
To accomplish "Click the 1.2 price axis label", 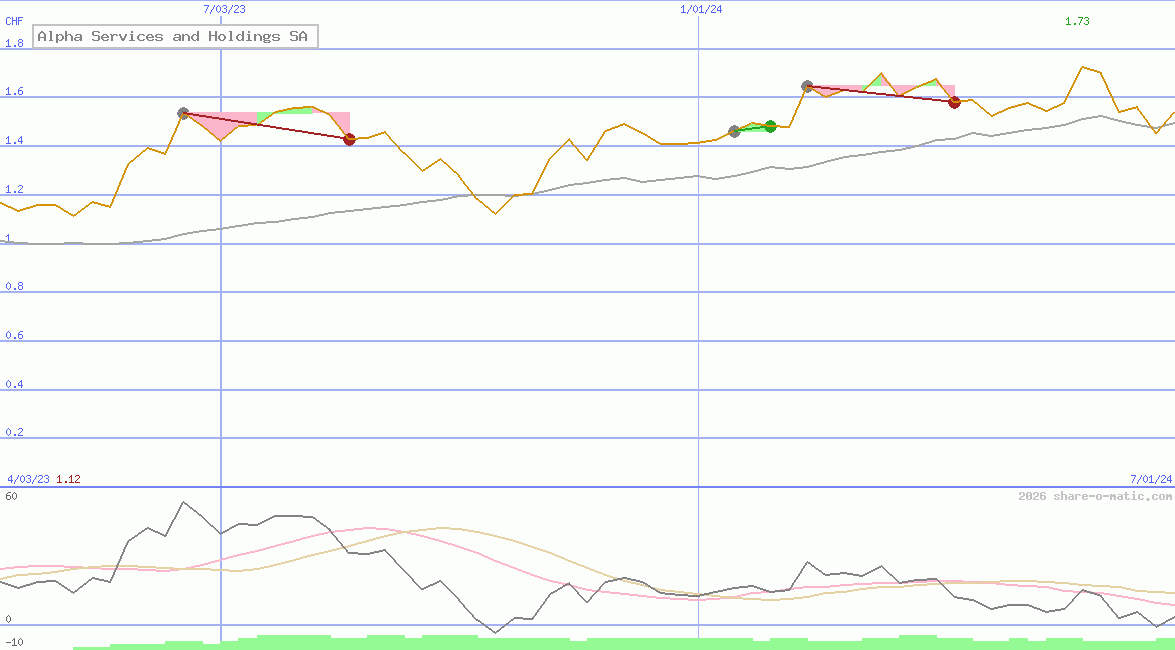I will coord(14,190).
